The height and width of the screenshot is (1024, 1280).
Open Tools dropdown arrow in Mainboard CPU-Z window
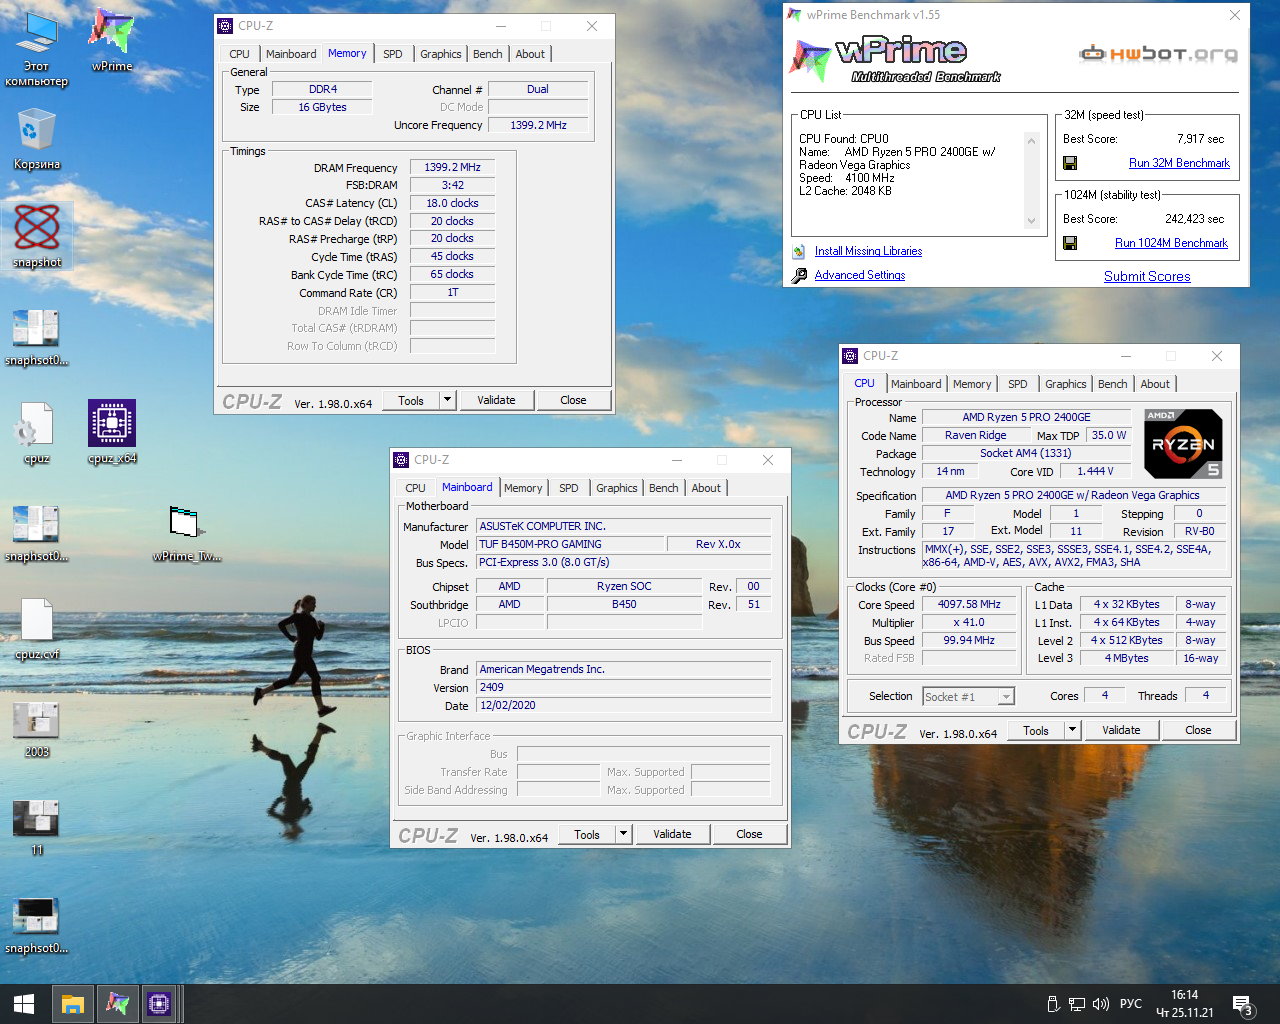click(x=623, y=834)
